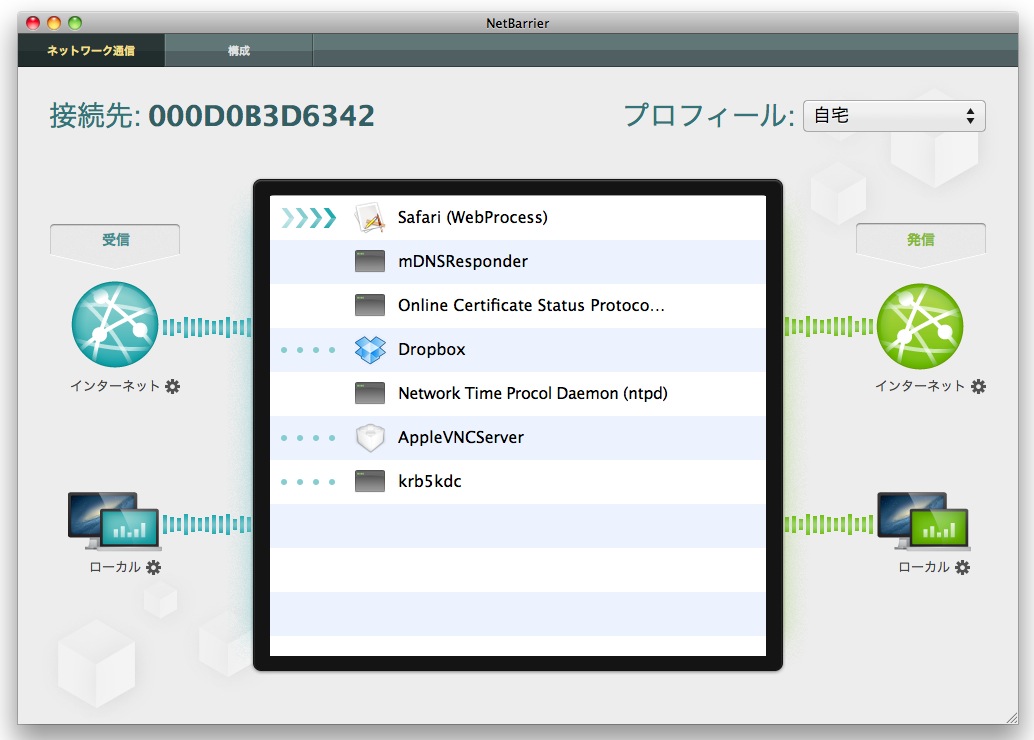The height and width of the screenshot is (740, 1034).
Task: Open settings gear for outgoing ローカル
Action: (x=963, y=567)
